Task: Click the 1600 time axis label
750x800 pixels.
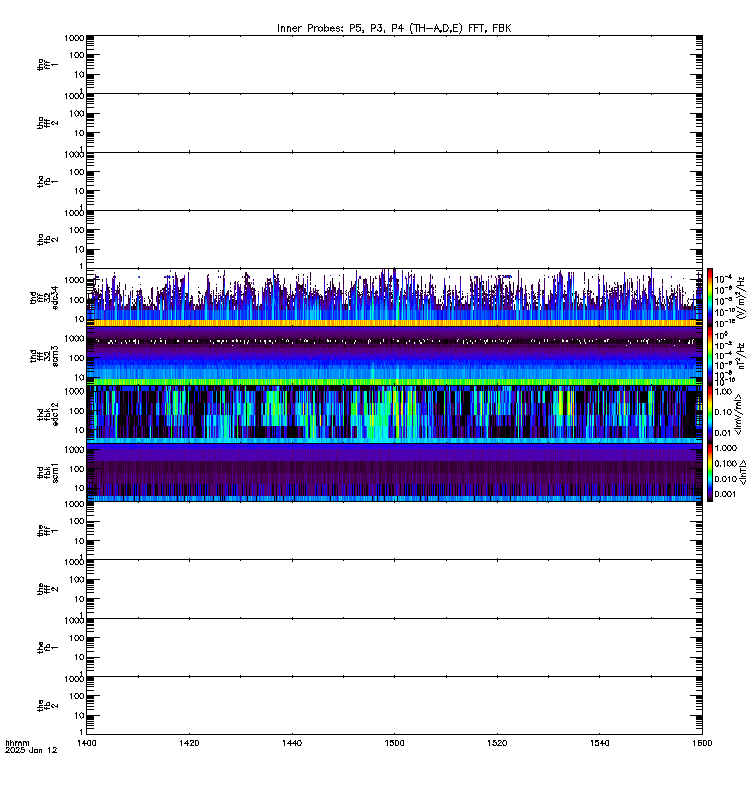Action: pyautogui.click(x=702, y=743)
